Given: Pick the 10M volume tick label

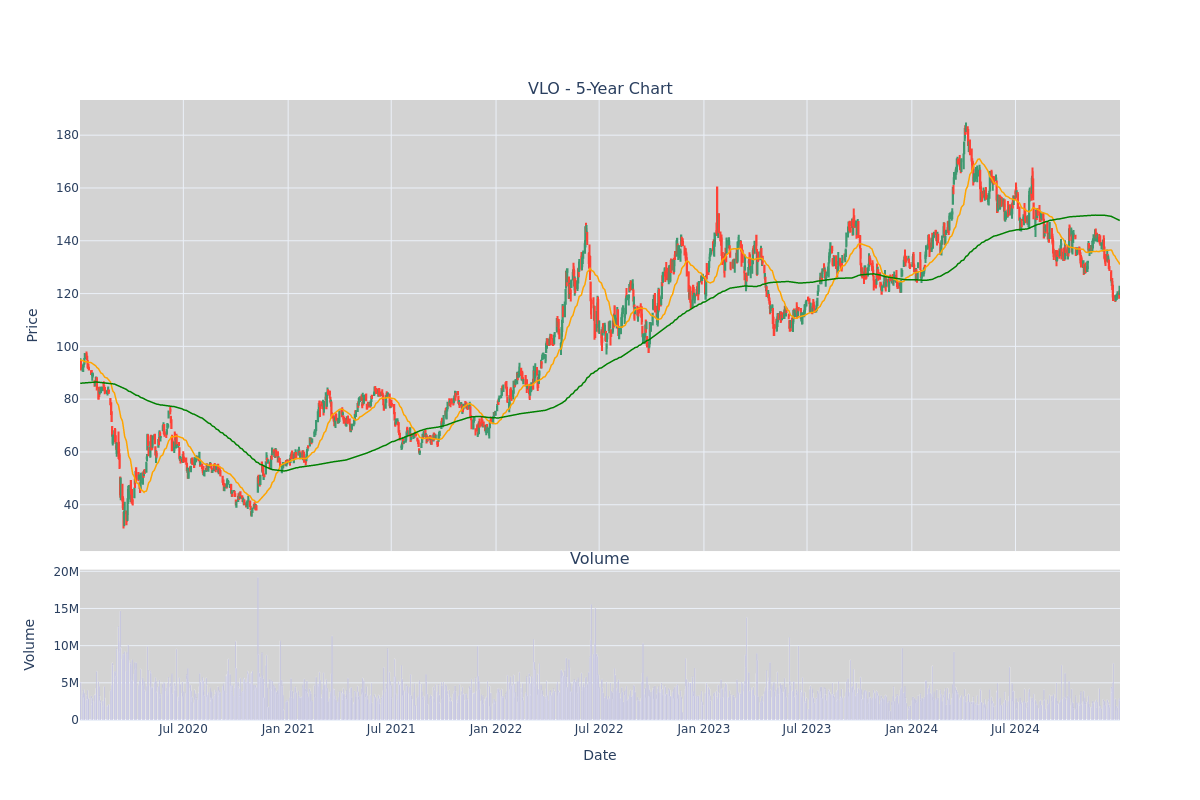Looking at the screenshot, I should click(66, 646).
